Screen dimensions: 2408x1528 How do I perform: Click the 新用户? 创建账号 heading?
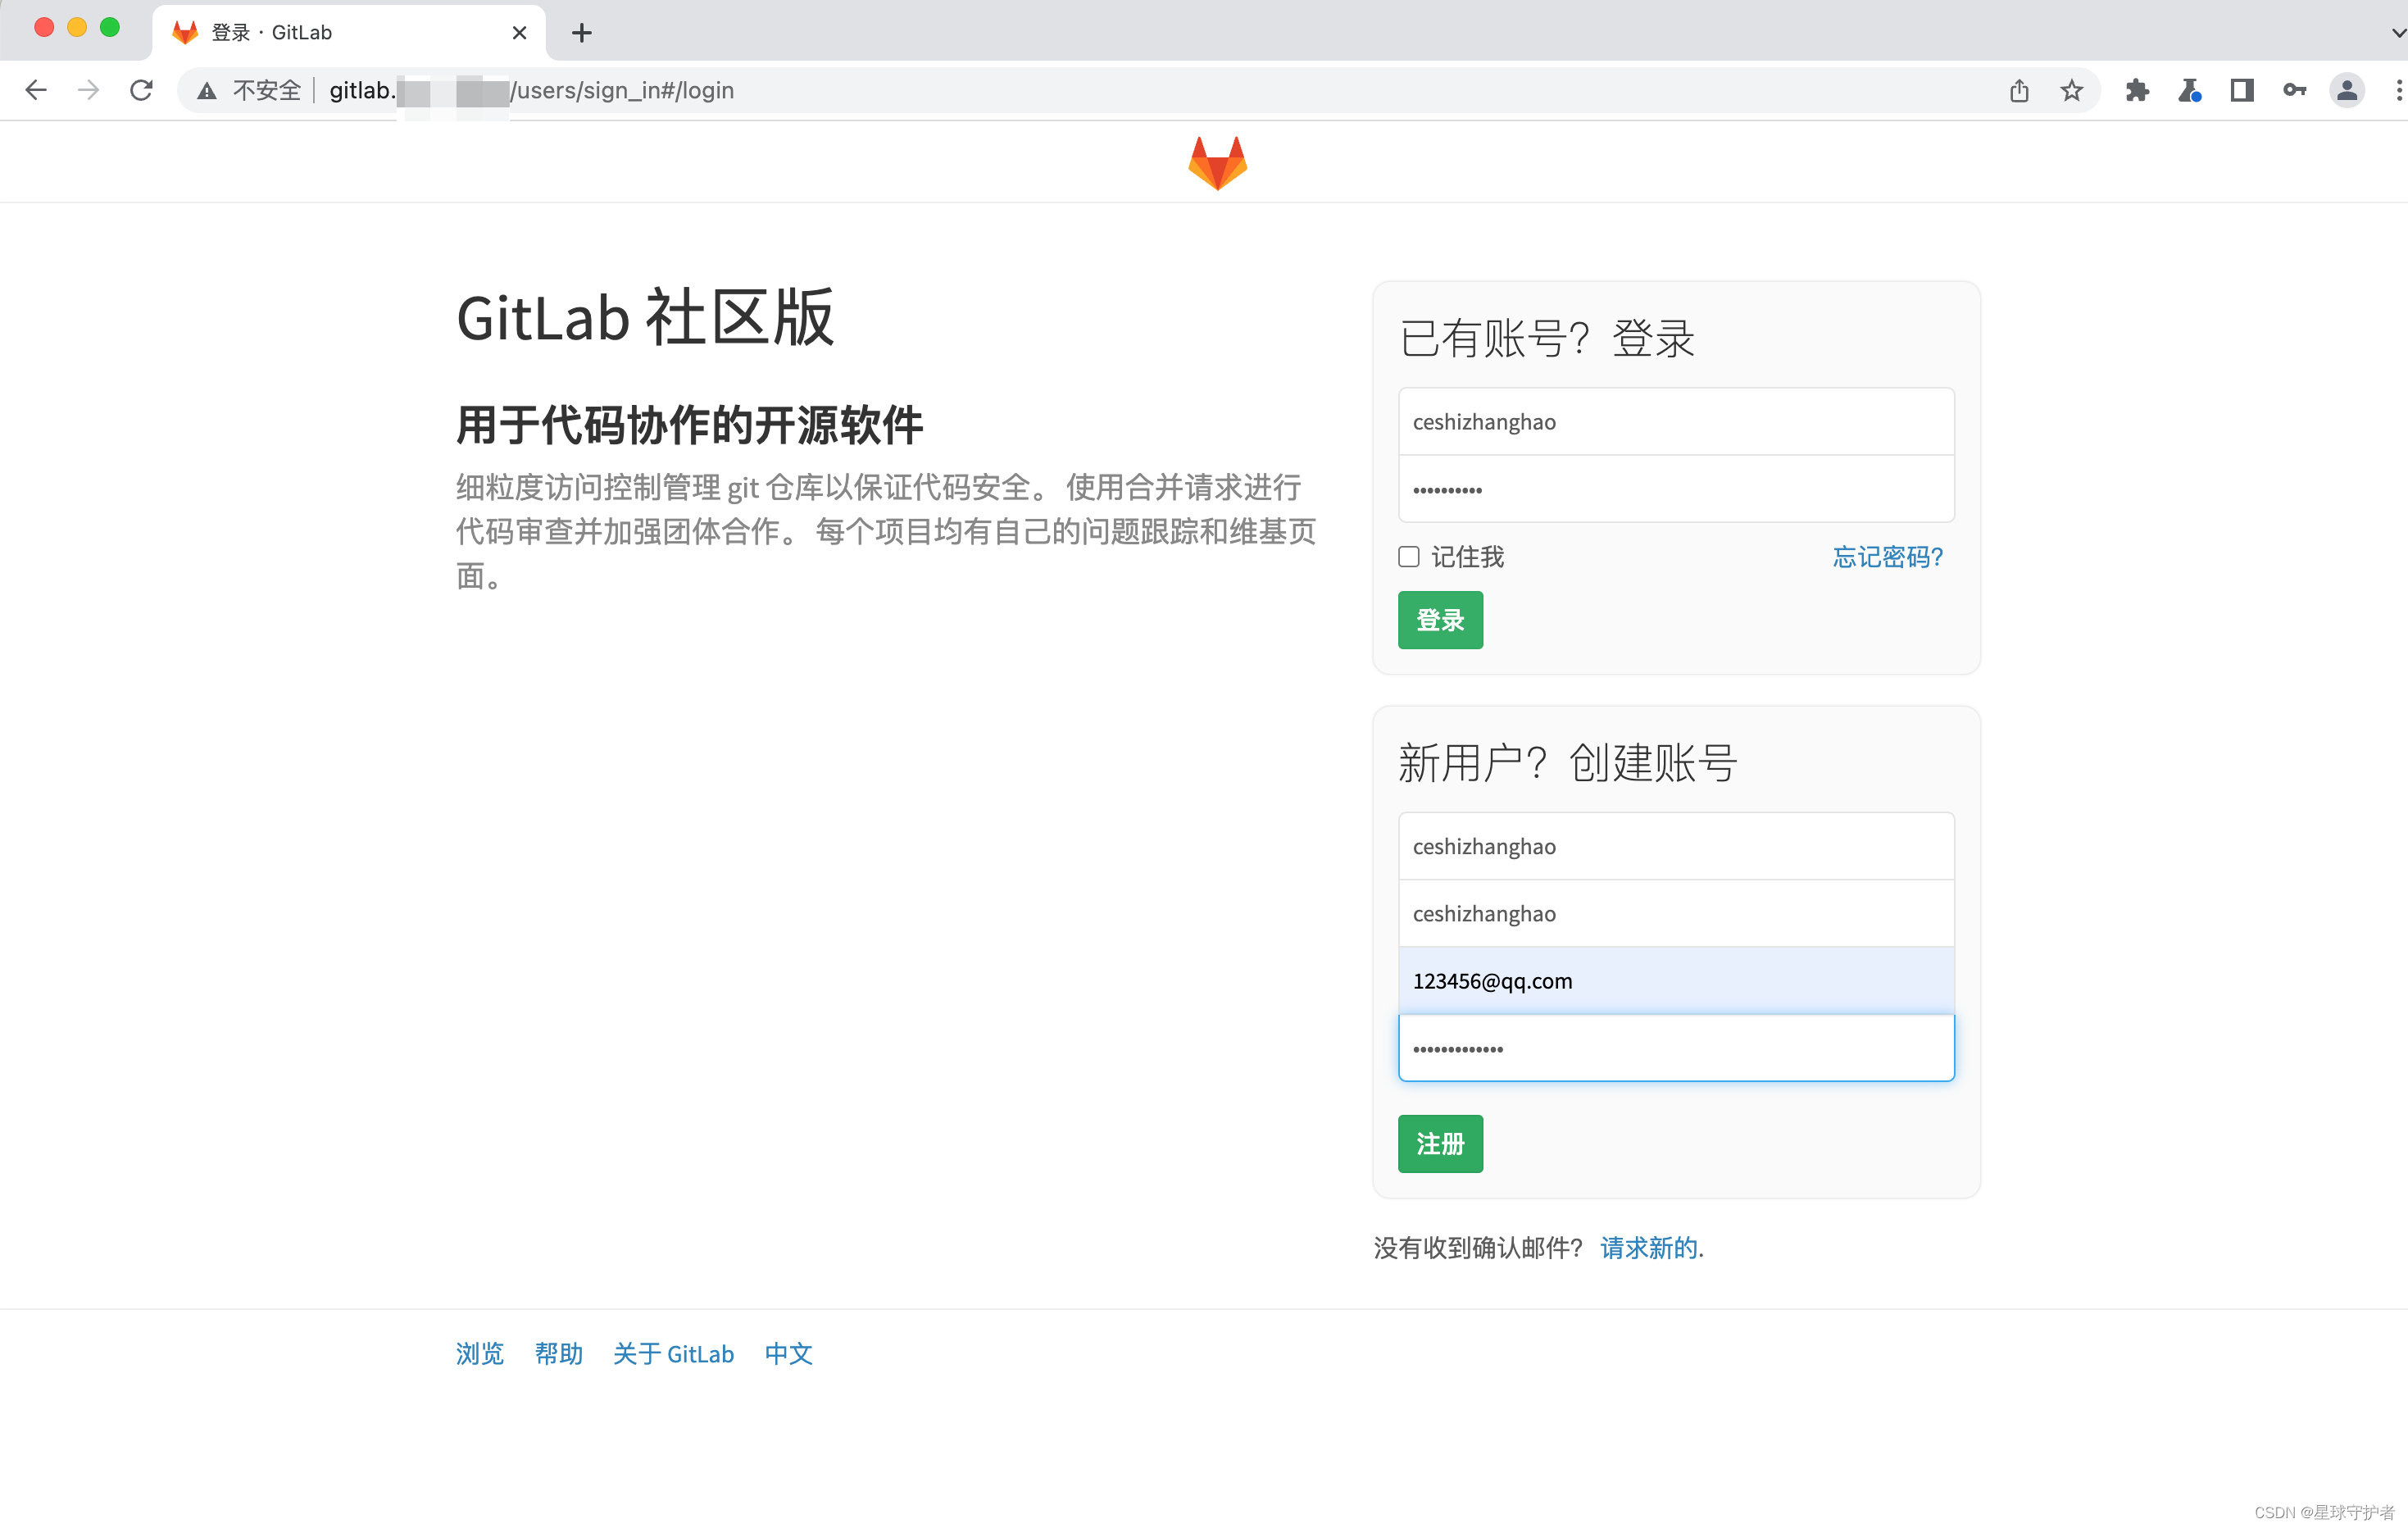(x=1567, y=763)
